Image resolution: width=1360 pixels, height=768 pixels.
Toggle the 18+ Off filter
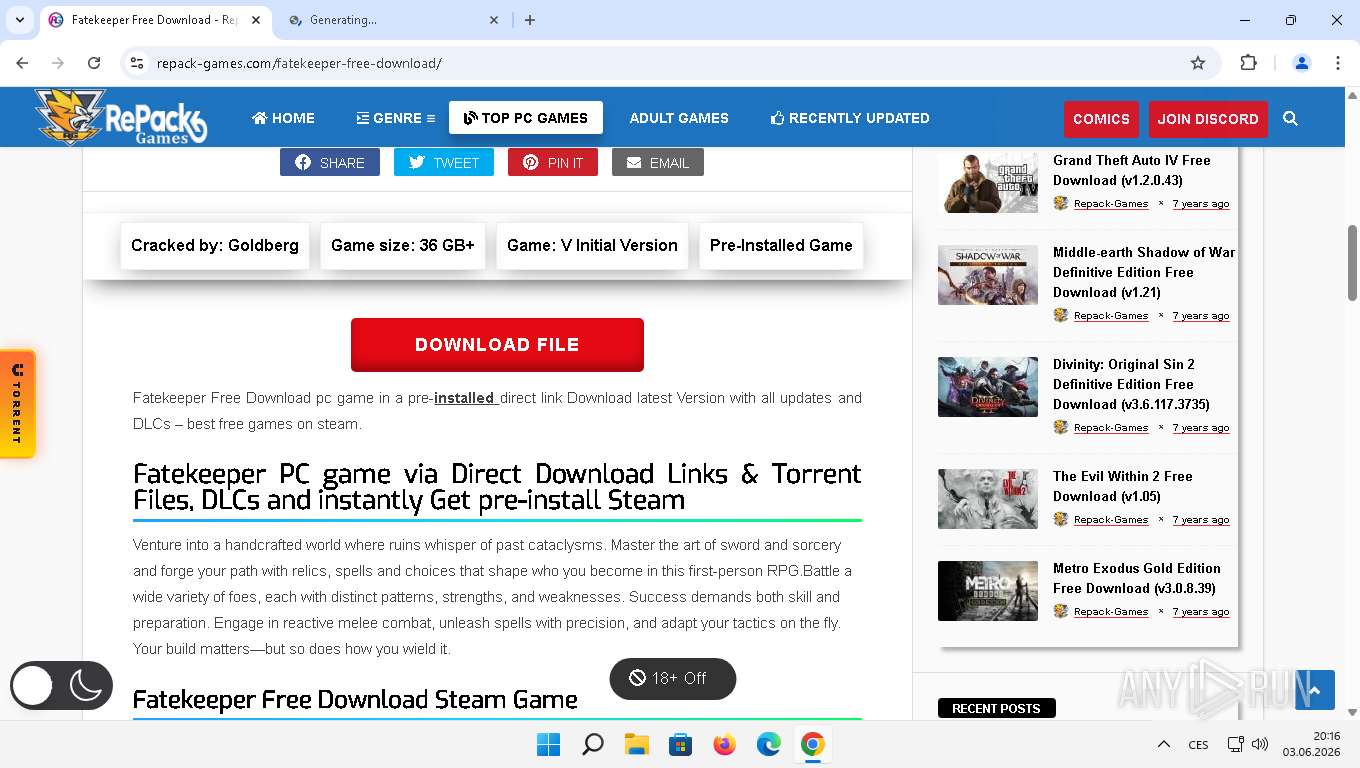coord(673,678)
